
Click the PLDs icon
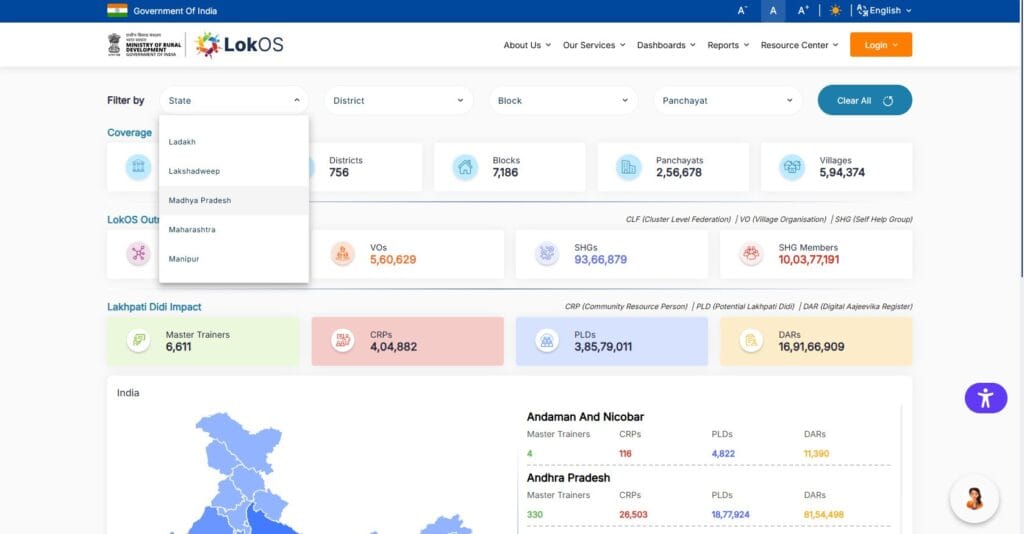547,340
